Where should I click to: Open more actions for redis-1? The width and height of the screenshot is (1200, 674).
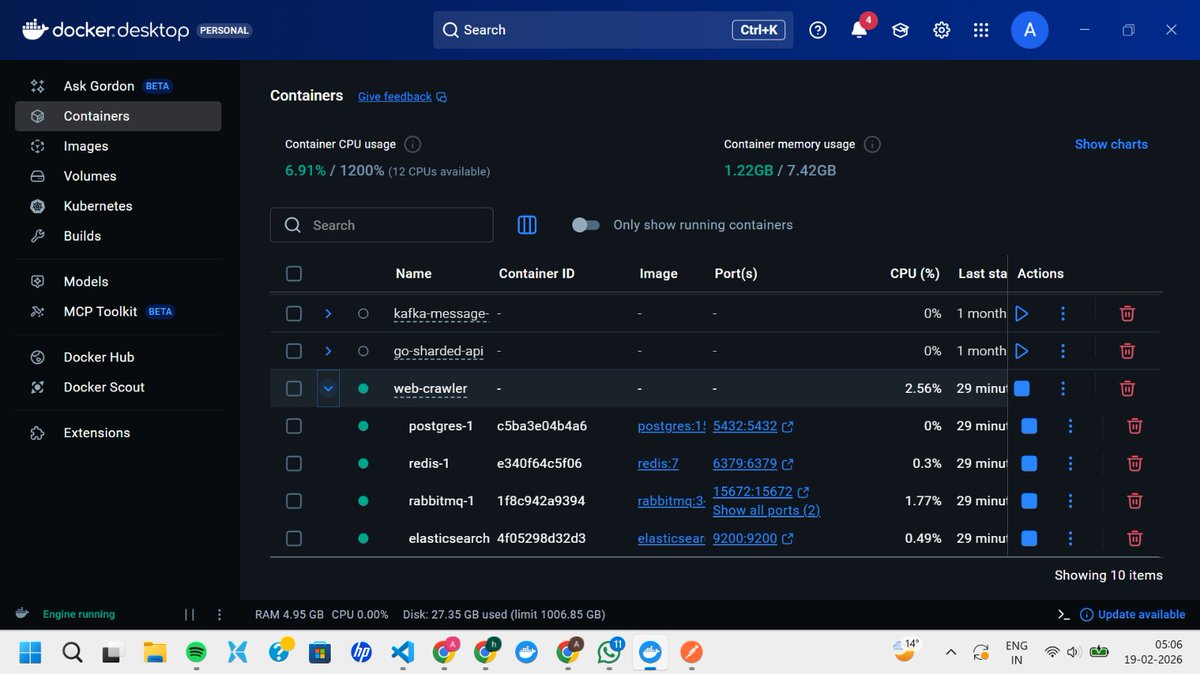pos(1071,463)
